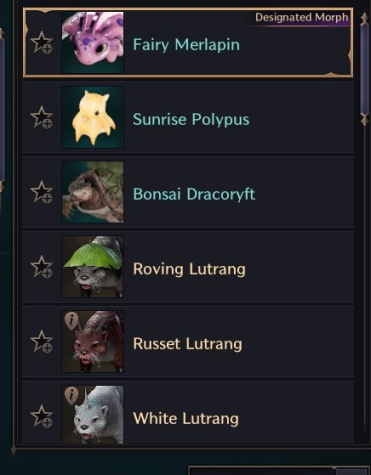
Task: Click the Designated Morph label banner
Action: click(302, 17)
